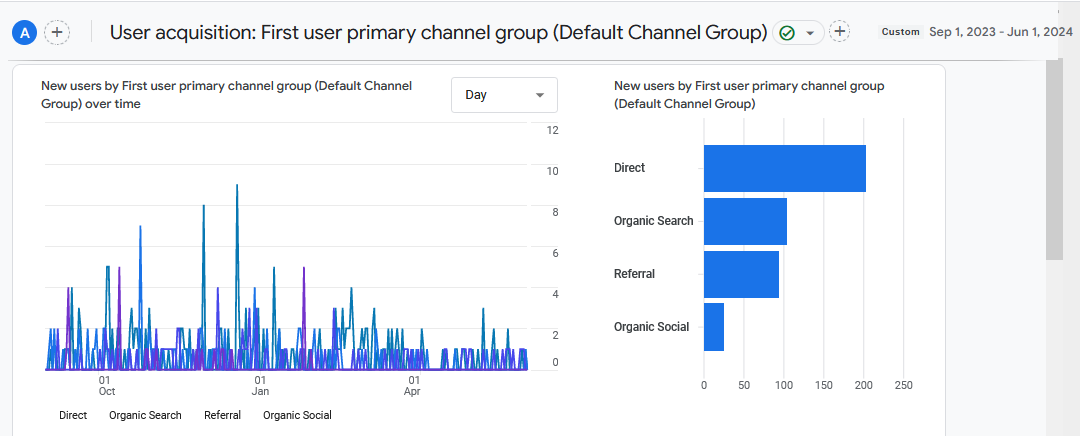Toggle the Direct series in the chart legend
1080x436 pixels.
tap(73, 415)
